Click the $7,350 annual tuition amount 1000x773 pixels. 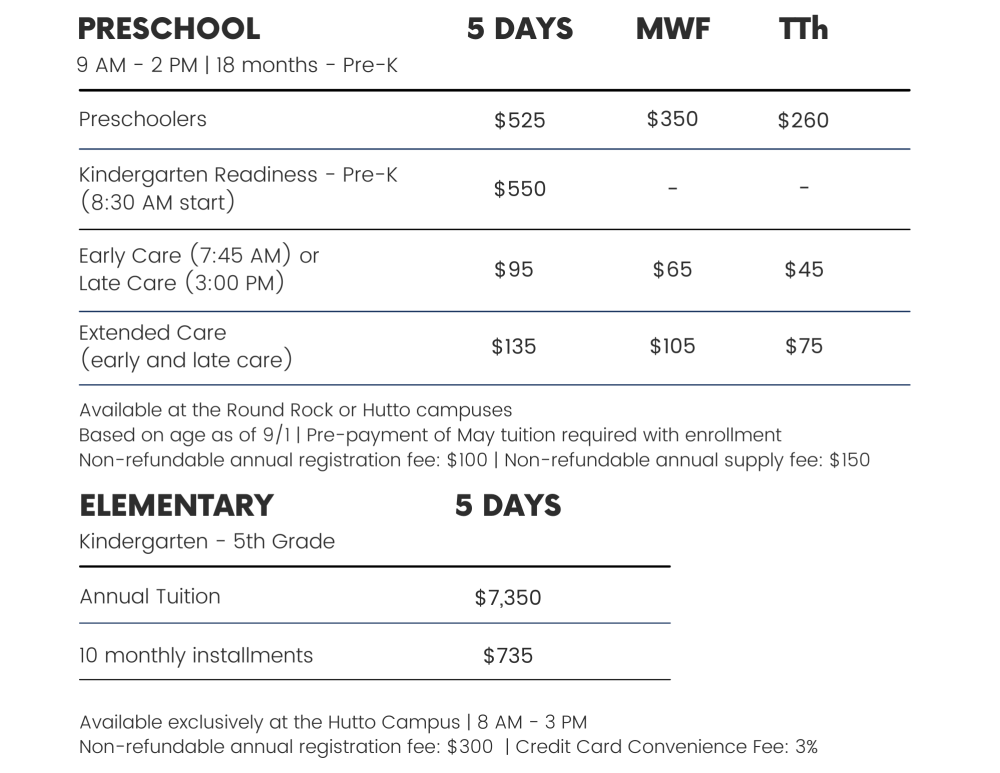pos(508,598)
